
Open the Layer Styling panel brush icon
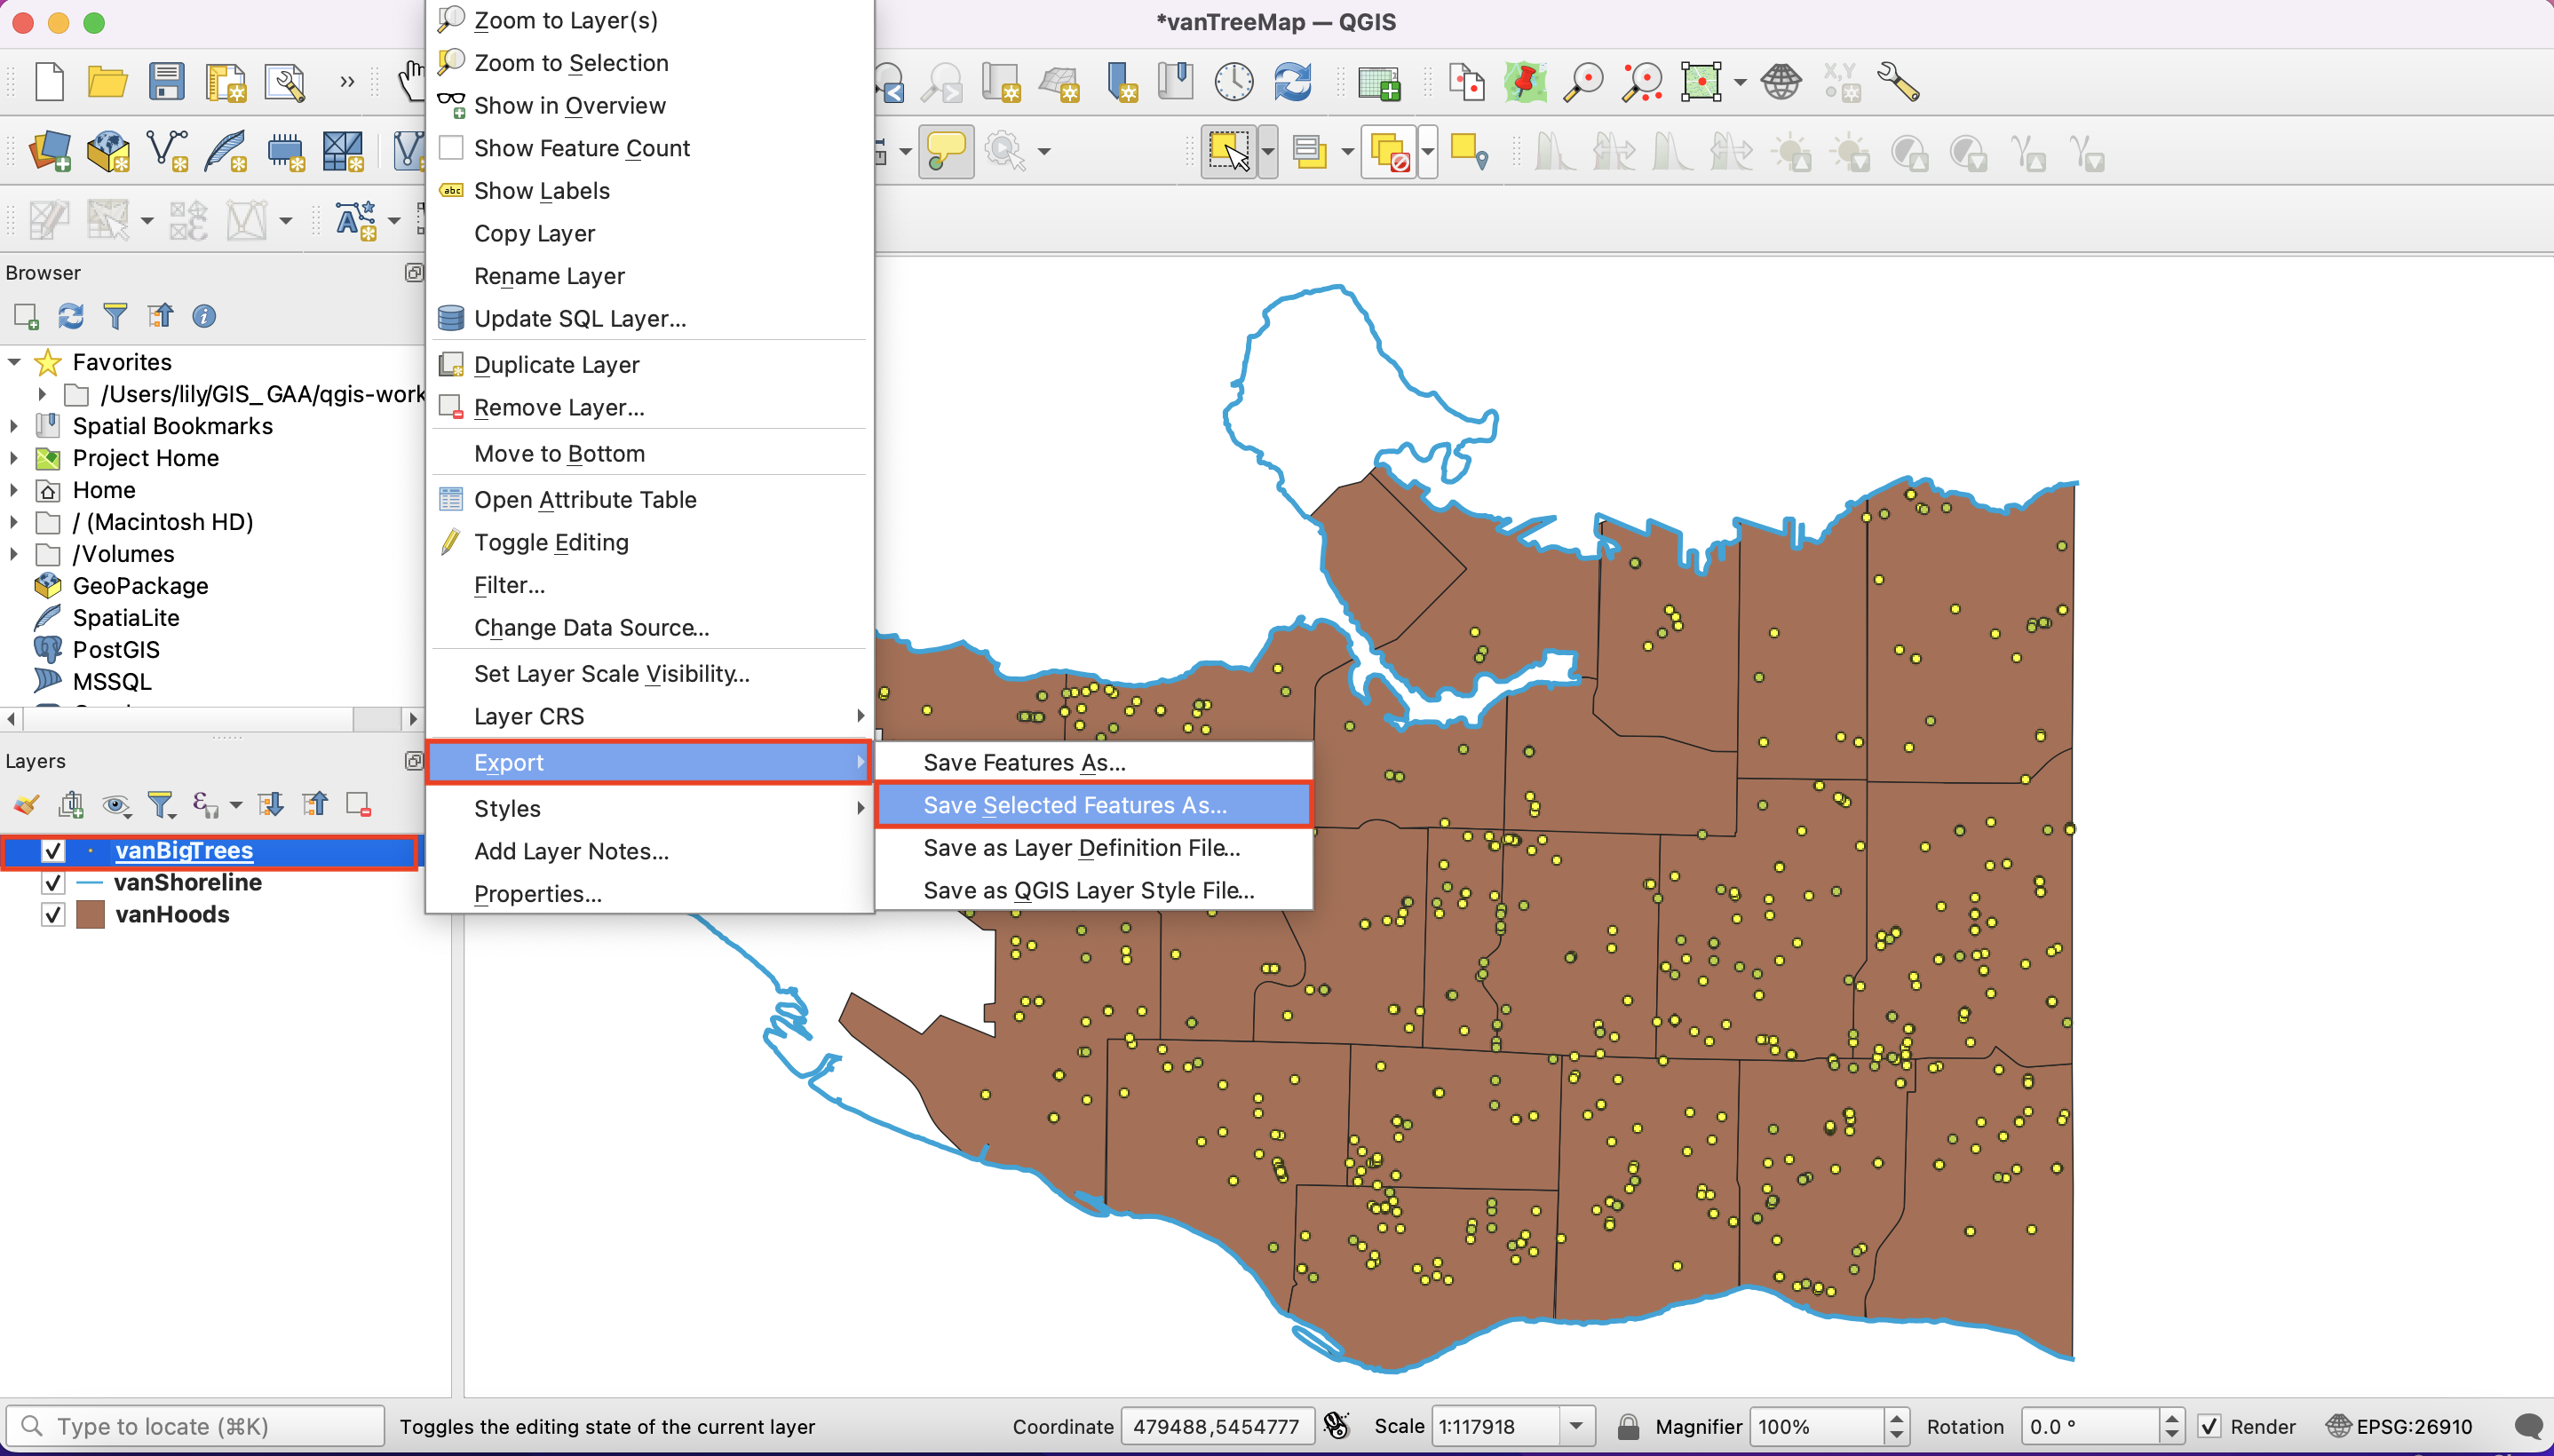pos(26,805)
